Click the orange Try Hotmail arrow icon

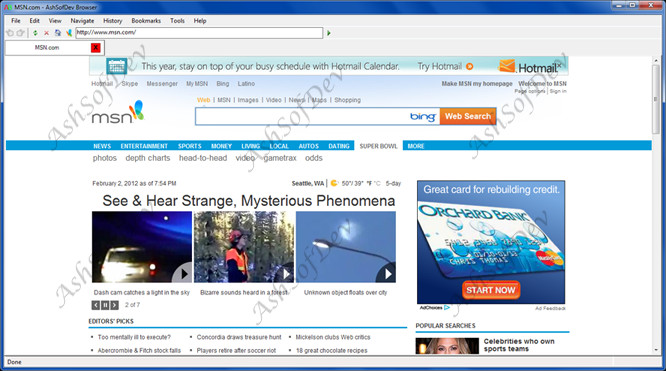pyautogui.click(x=469, y=66)
